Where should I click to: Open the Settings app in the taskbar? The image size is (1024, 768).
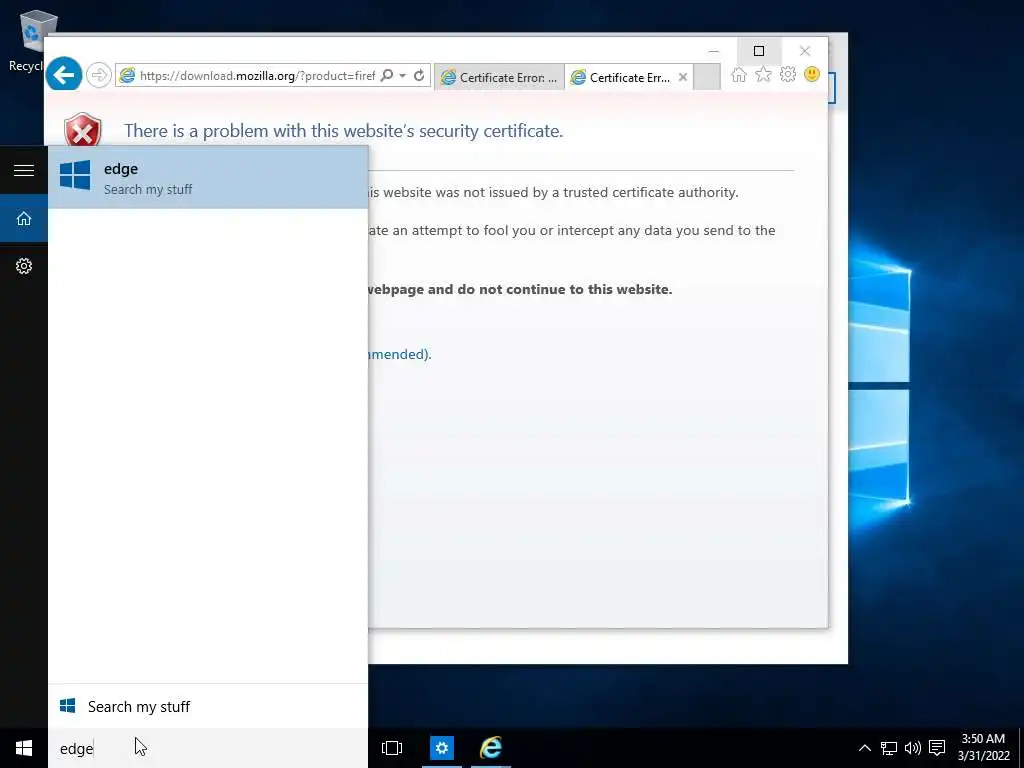441,748
